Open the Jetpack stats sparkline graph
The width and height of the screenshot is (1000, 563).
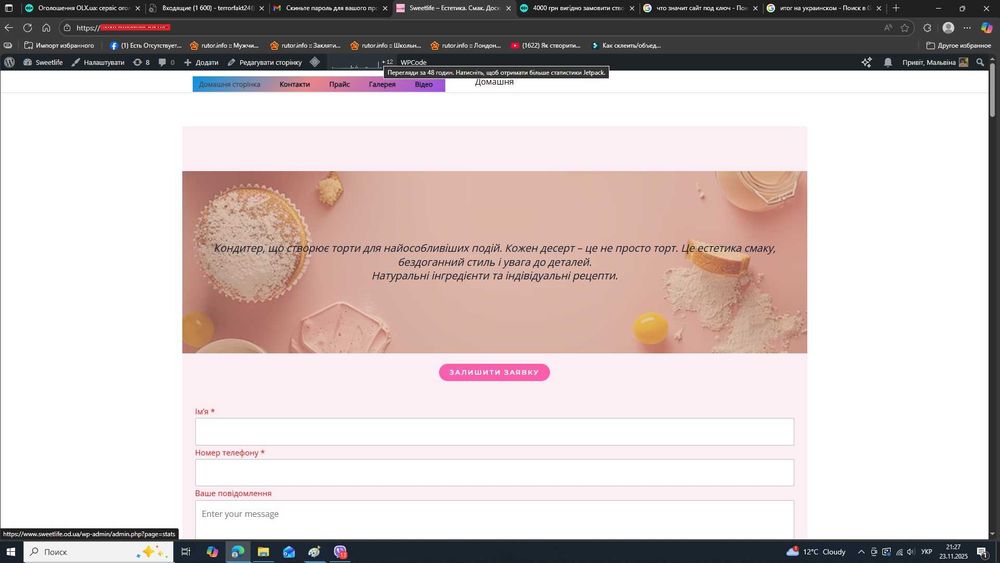tap(362, 62)
